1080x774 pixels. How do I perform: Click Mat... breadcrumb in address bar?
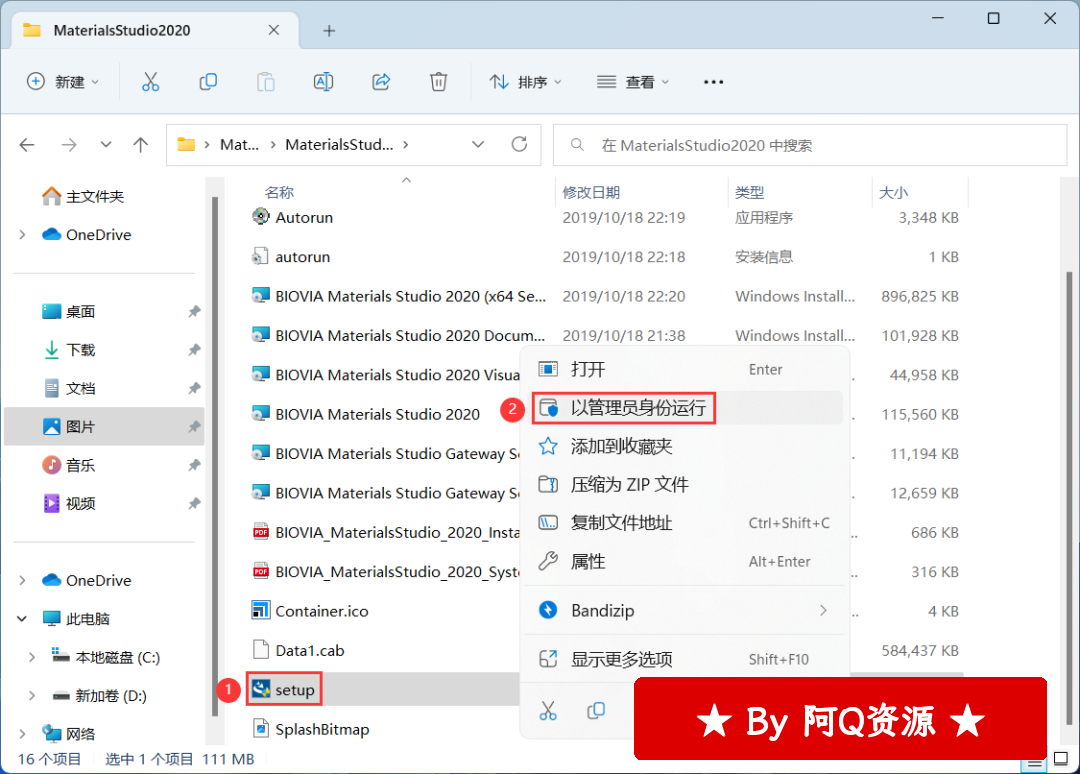(x=239, y=145)
